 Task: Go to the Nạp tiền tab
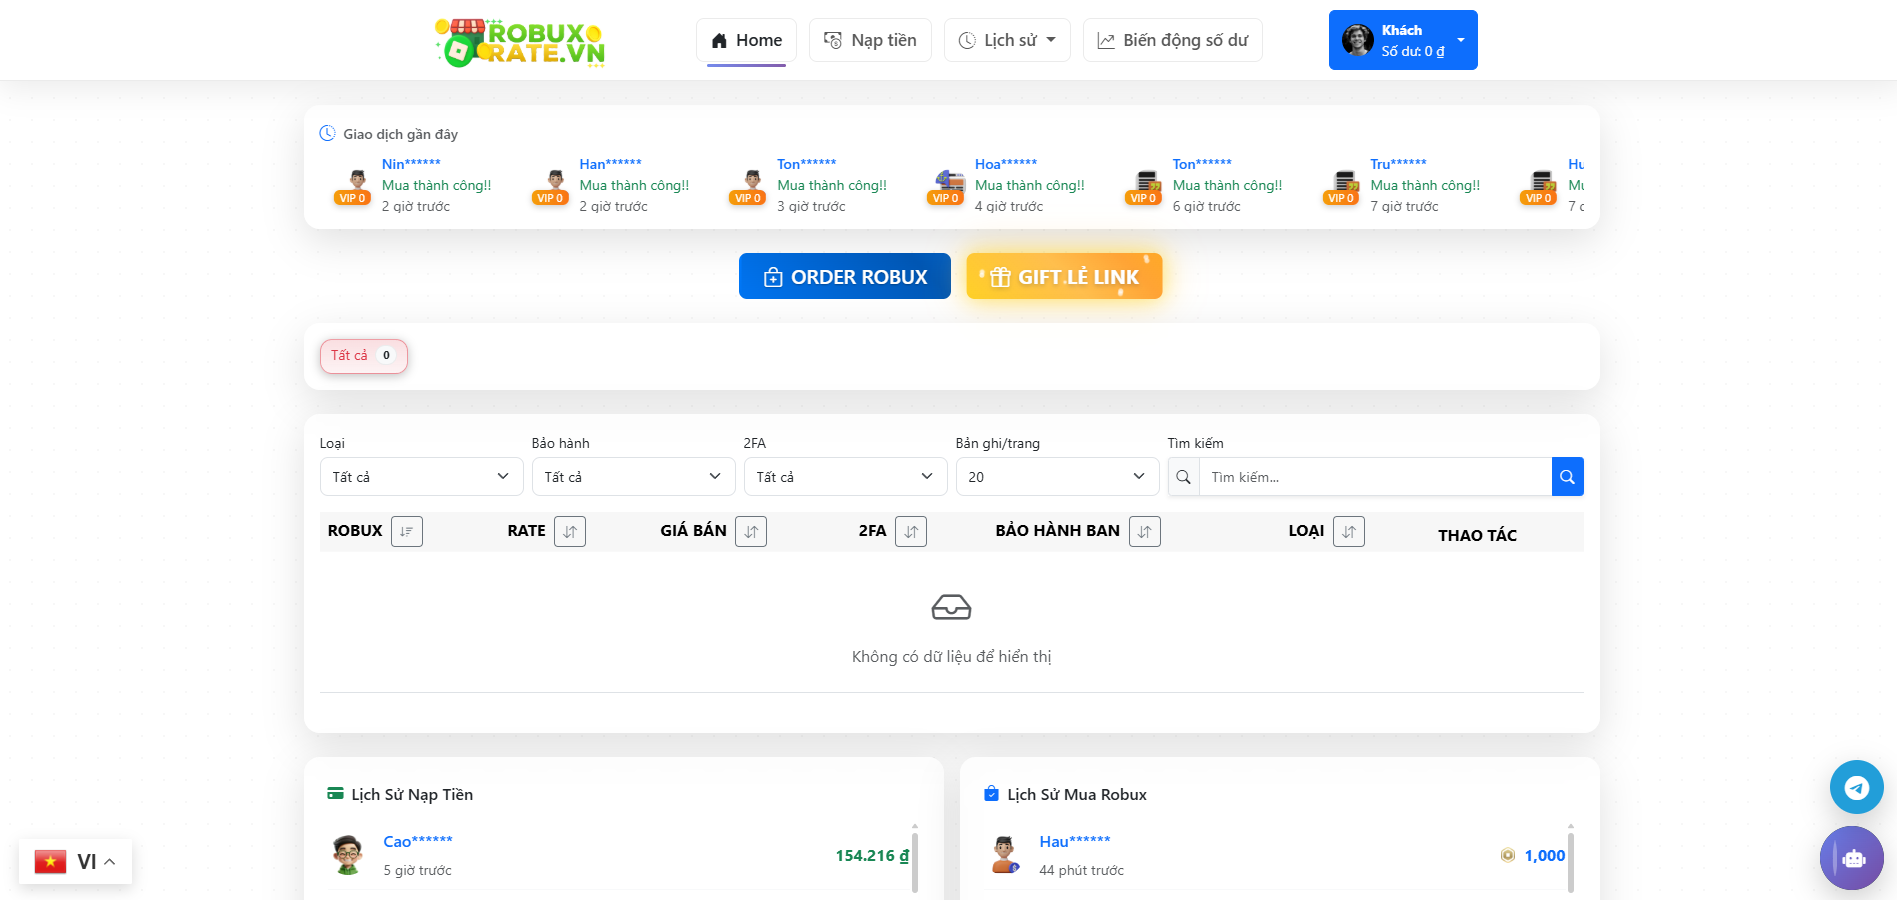[x=870, y=41]
